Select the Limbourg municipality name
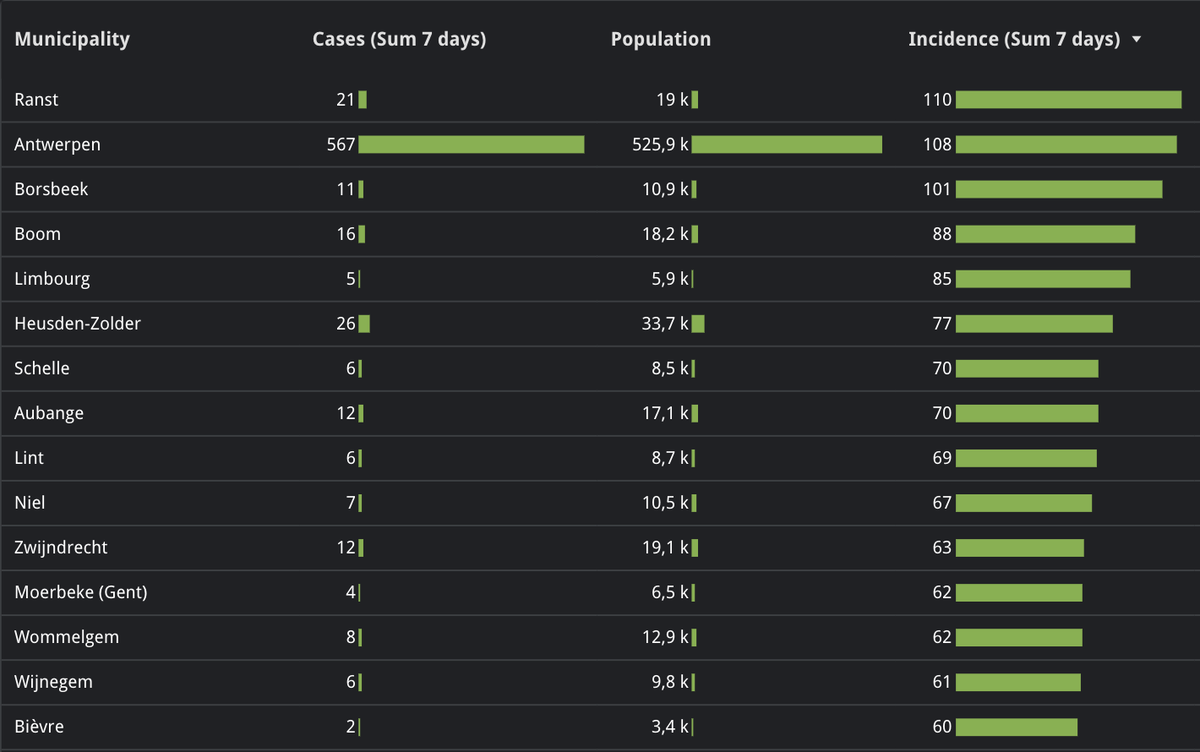 (x=52, y=279)
